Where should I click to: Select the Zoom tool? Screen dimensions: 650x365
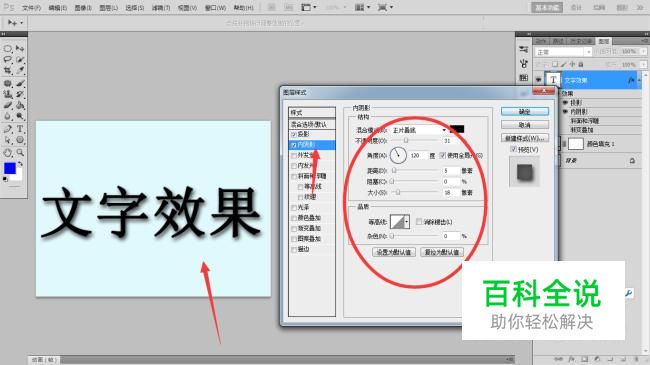[x=20, y=153]
